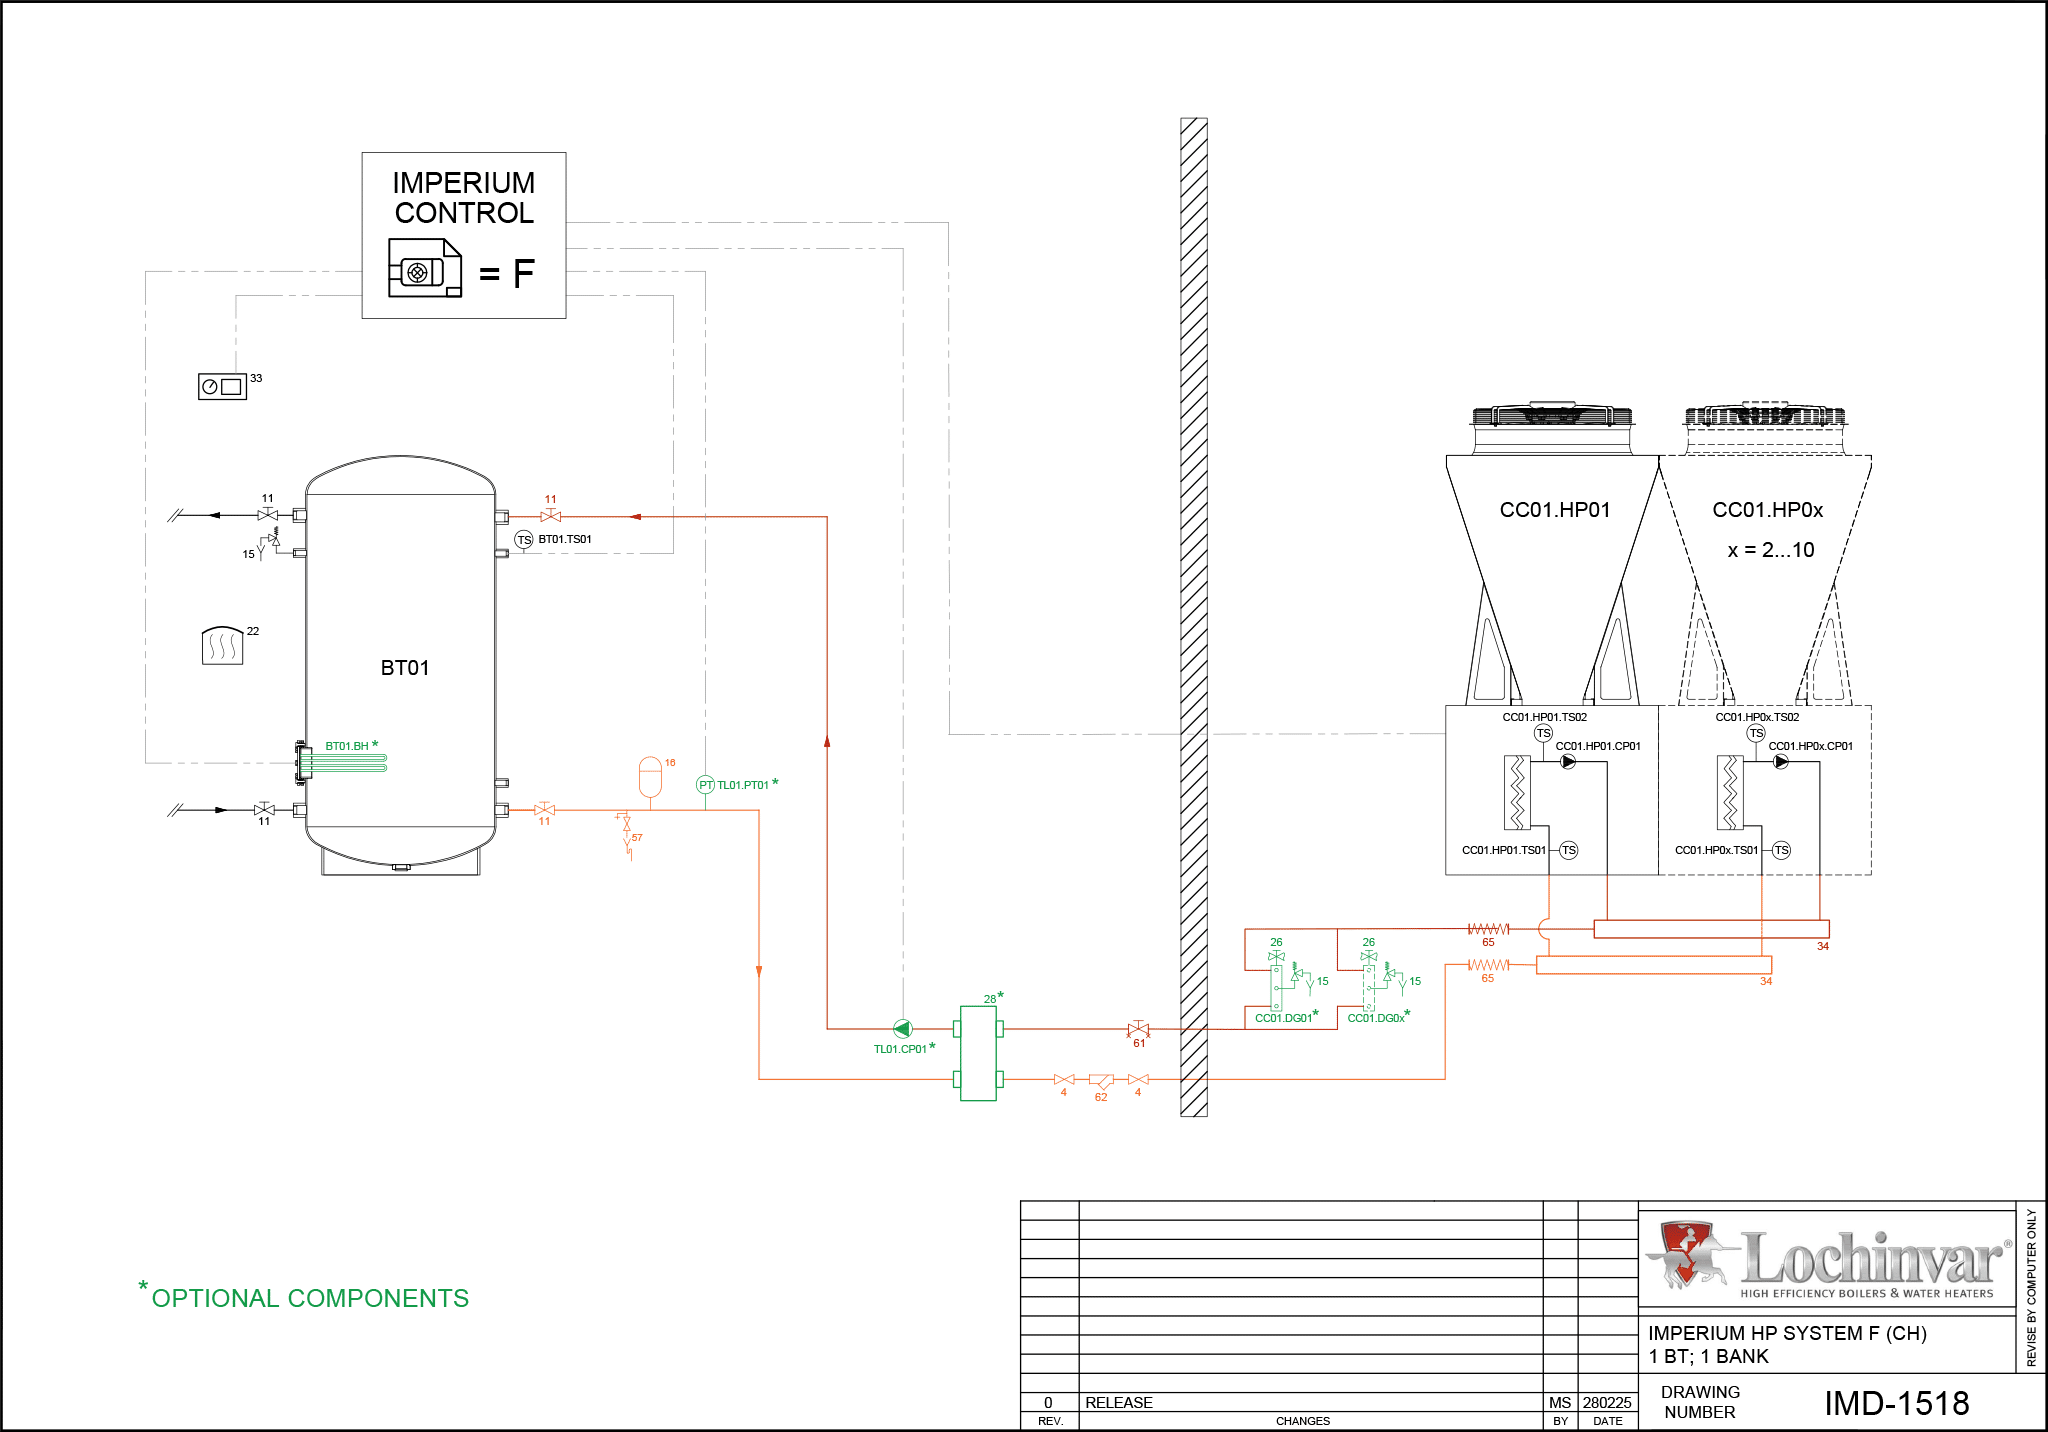Select 'IMPERIUM HP SYSTEM F (CH)' title text
Image resolution: width=2048 pixels, height=1432 pixels.
coord(1787,1333)
